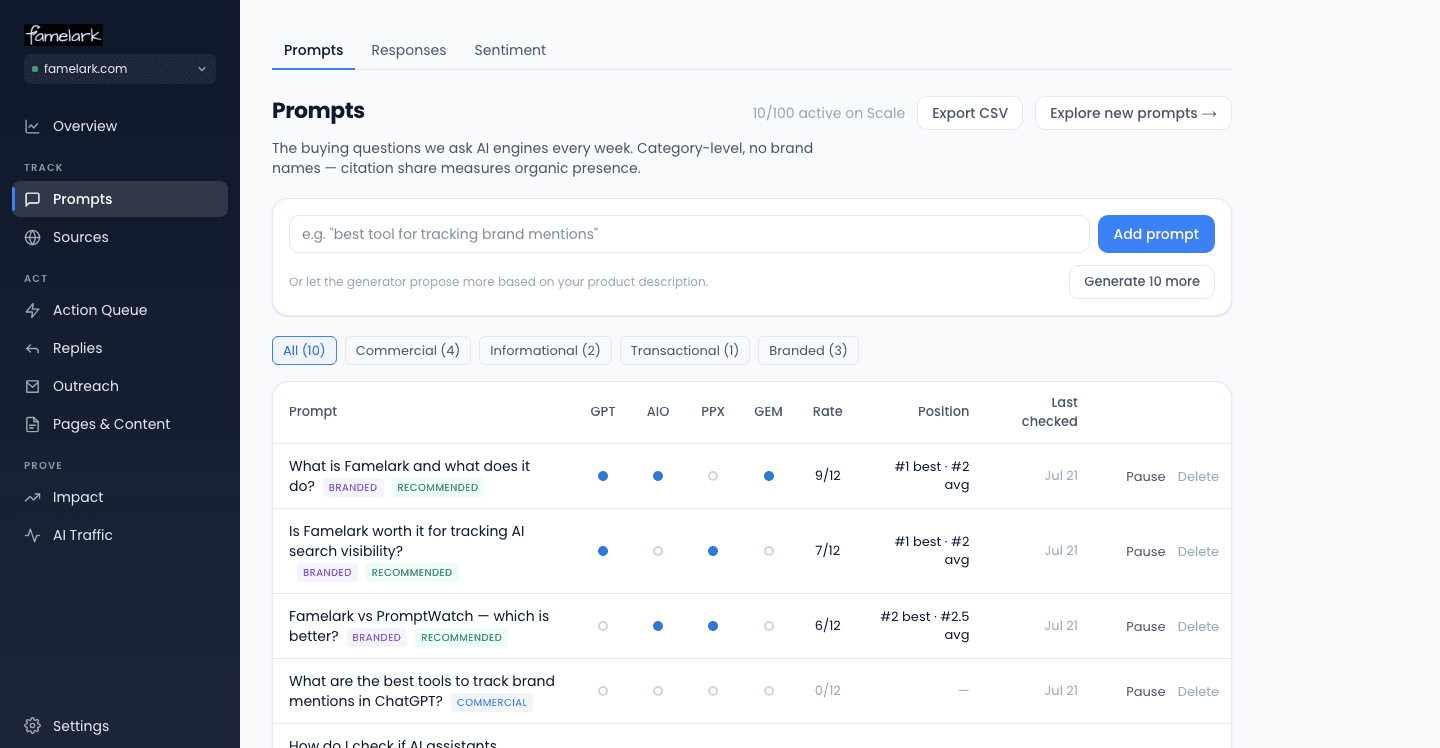Screen dimensions: 1440x748
Task: Click the 6/12 rate value
Action: [827, 626]
